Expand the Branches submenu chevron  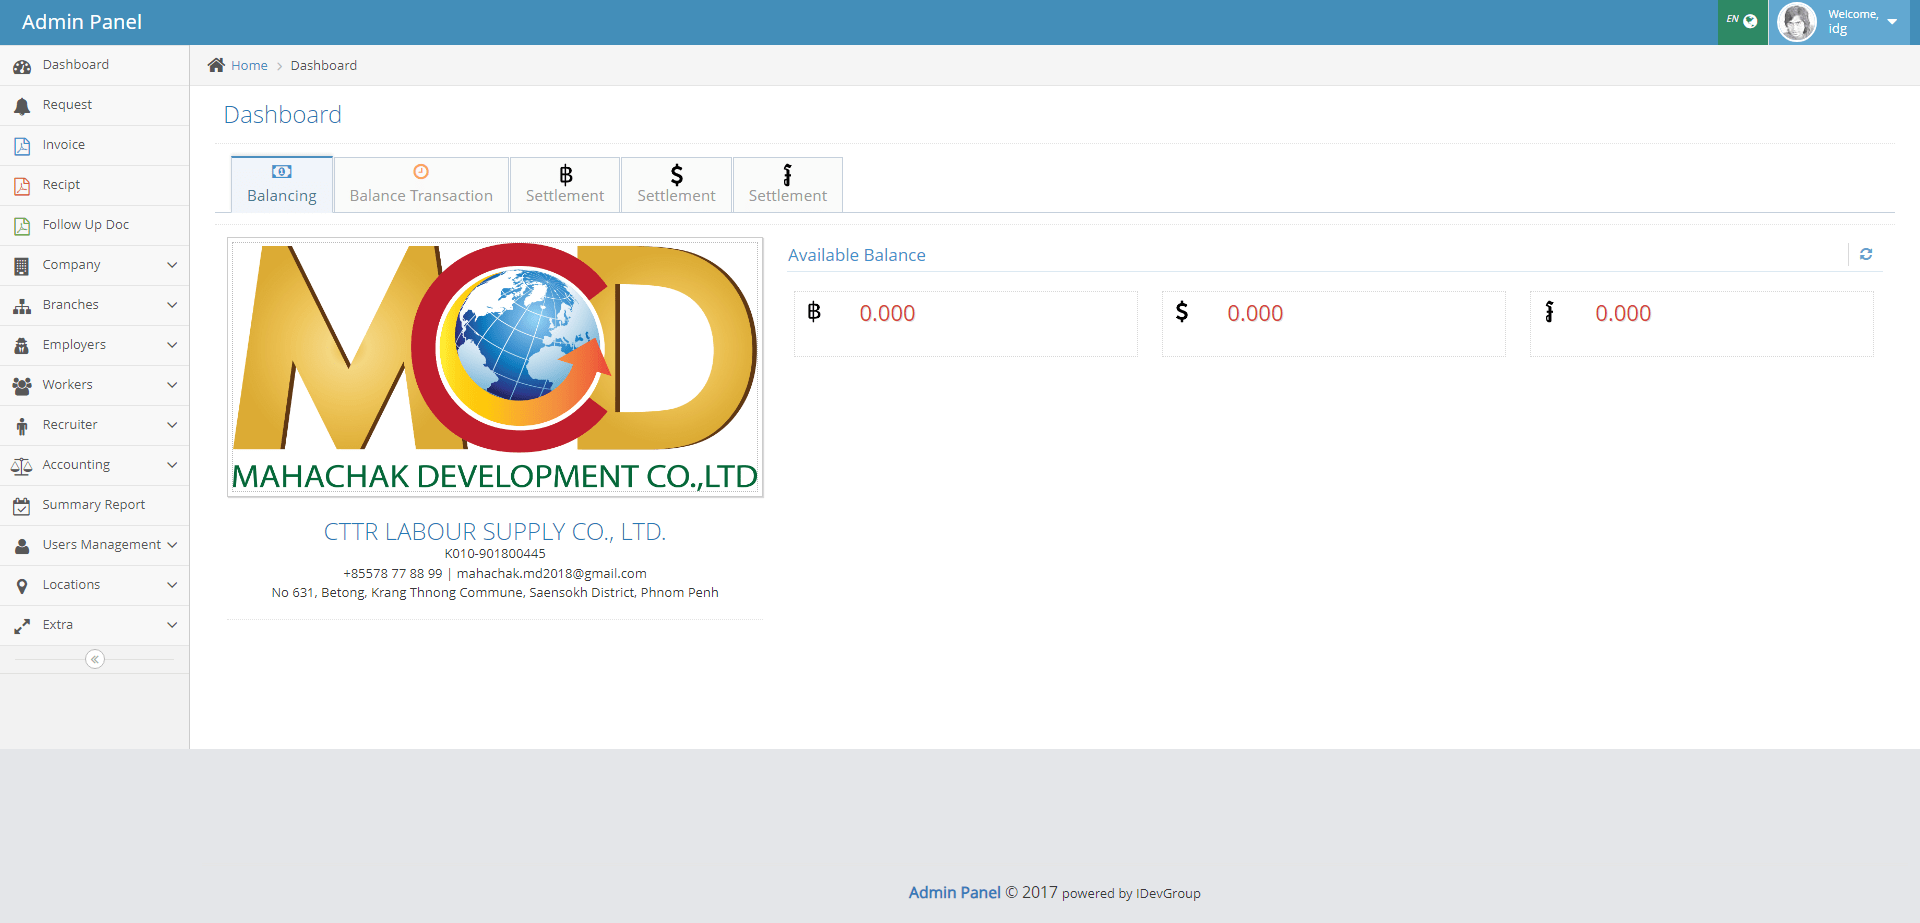point(172,305)
